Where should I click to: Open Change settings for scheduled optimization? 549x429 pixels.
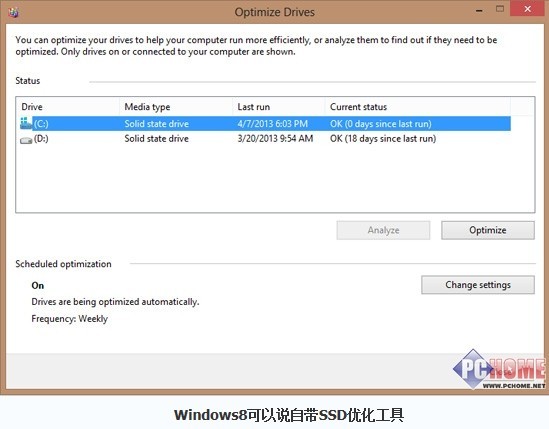pyautogui.click(x=478, y=285)
